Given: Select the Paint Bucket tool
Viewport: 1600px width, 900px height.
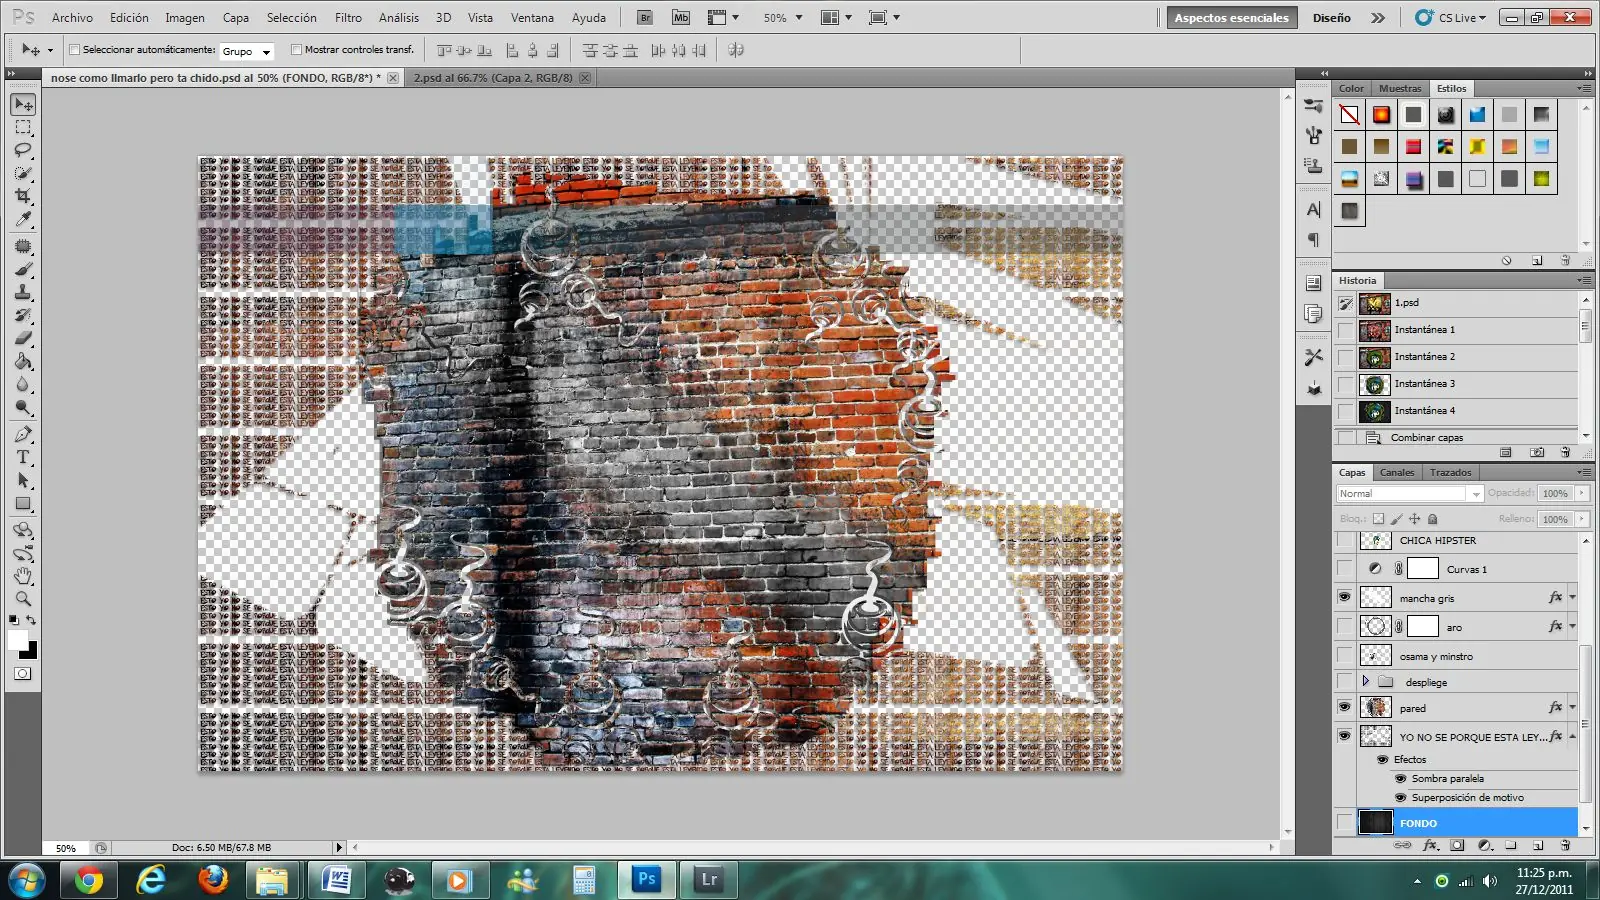Looking at the screenshot, I should coord(23,361).
